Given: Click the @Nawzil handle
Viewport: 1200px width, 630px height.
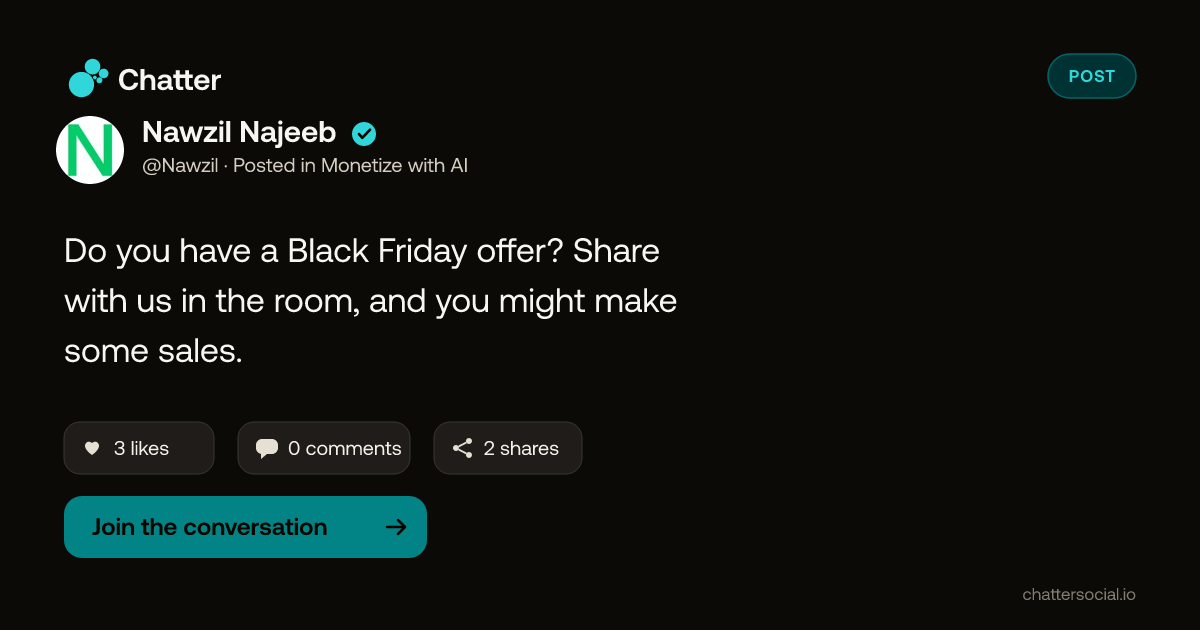Looking at the screenshot, I should 180,166.
